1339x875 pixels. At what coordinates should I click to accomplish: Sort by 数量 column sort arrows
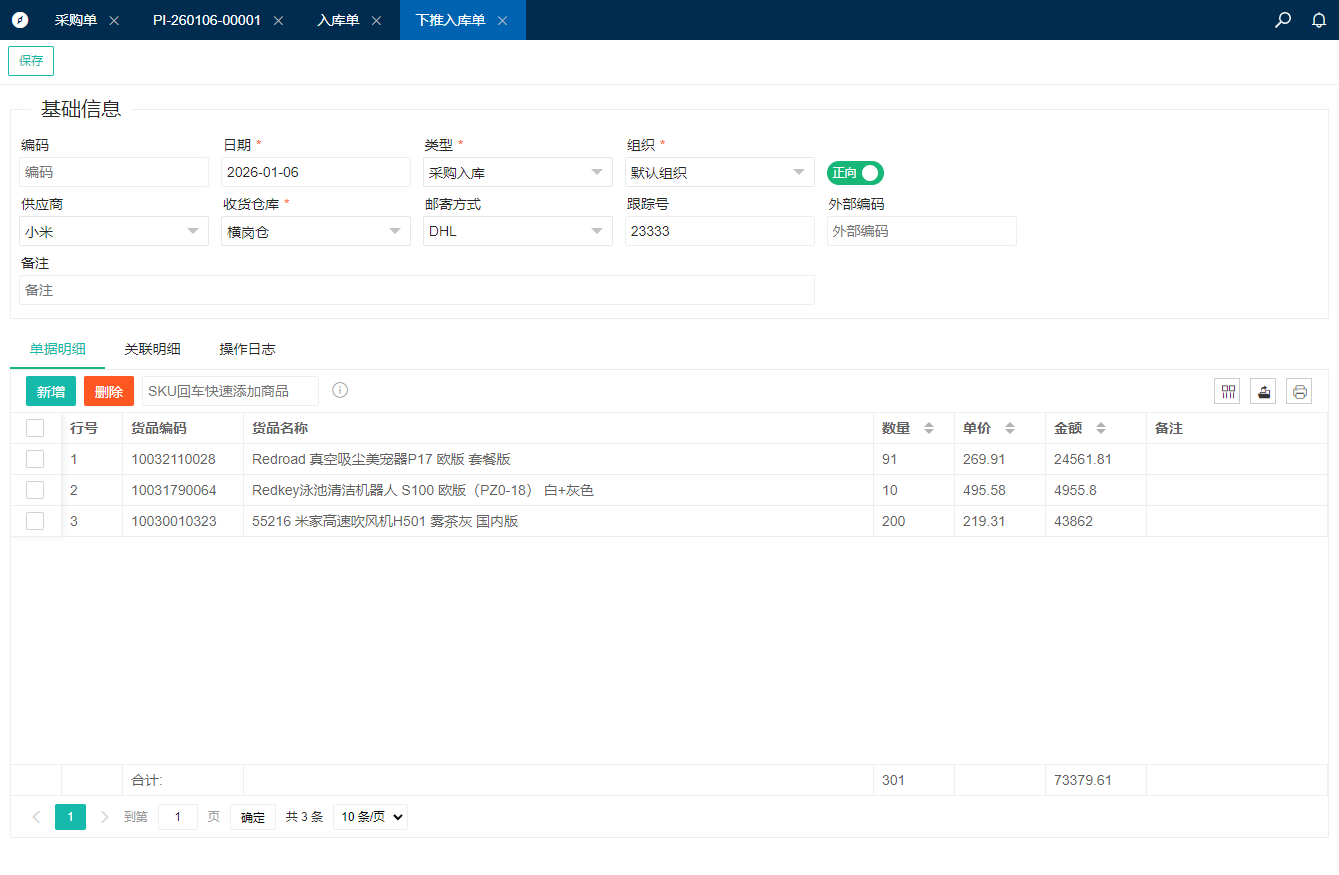[x=928, y=428]
